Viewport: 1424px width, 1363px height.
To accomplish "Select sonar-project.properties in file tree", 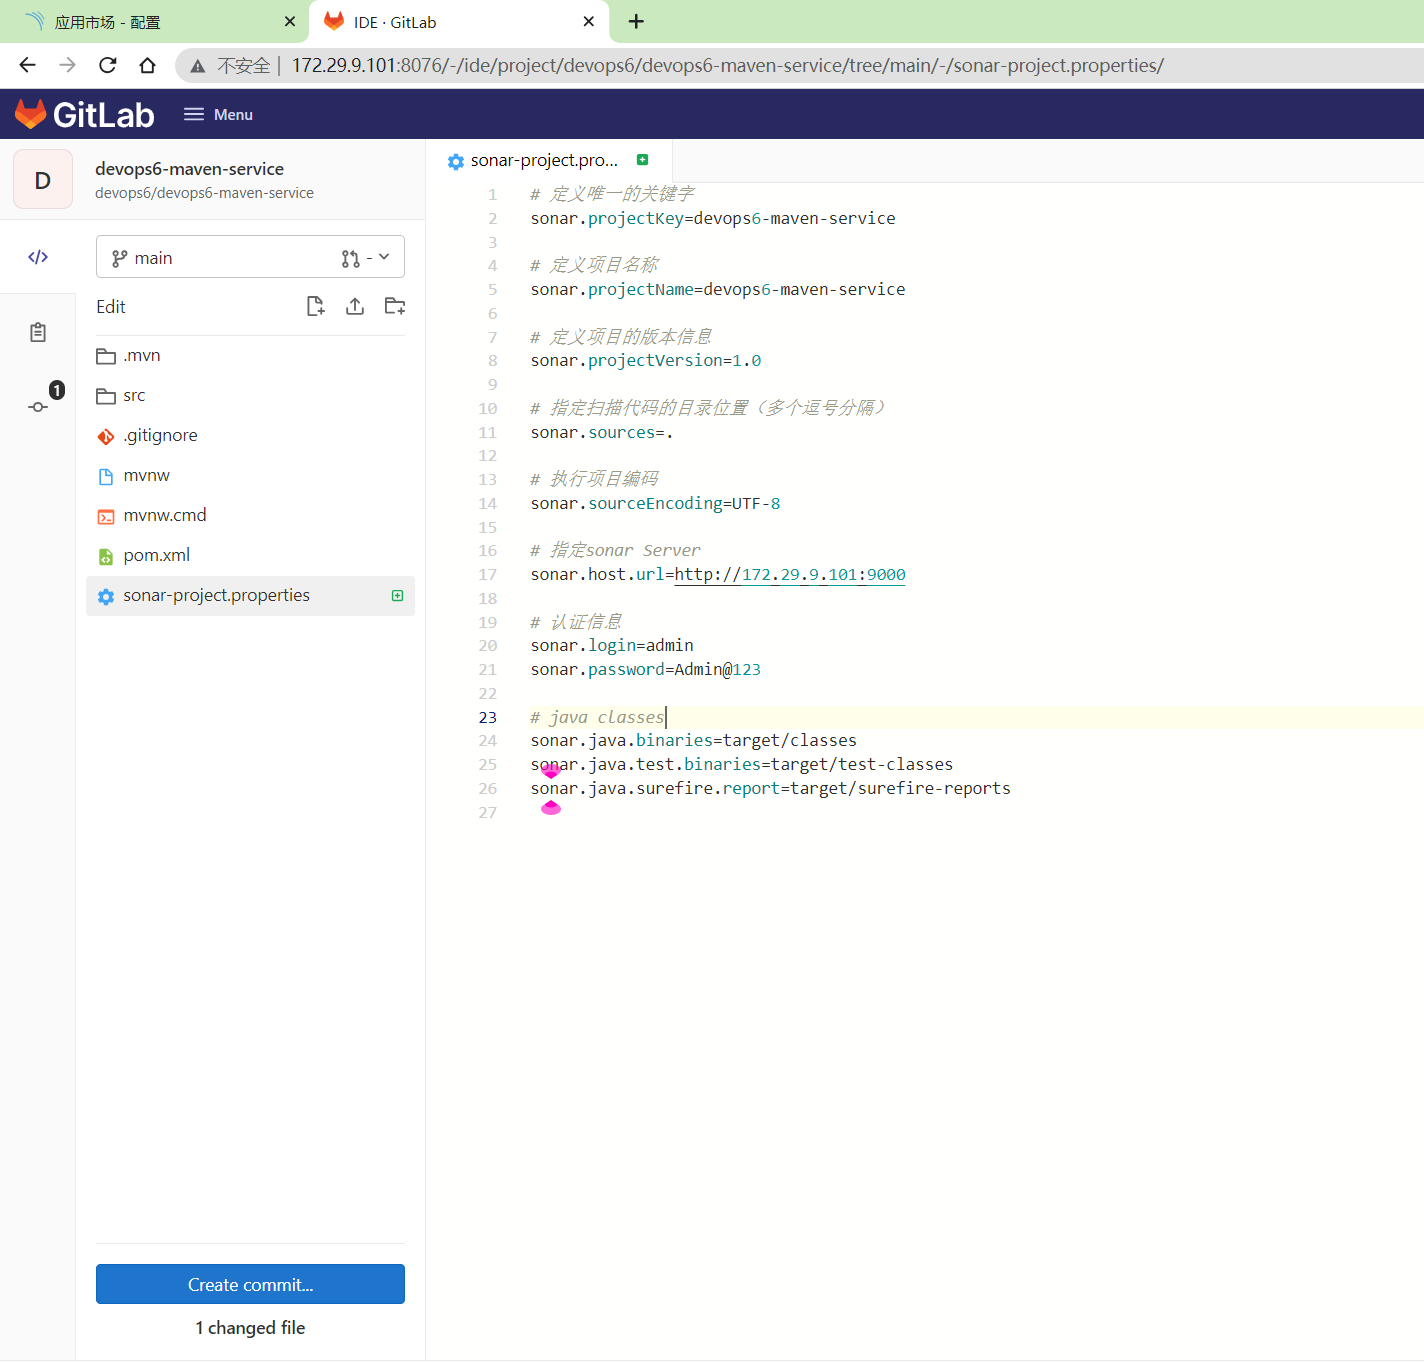I will [250, 596].
